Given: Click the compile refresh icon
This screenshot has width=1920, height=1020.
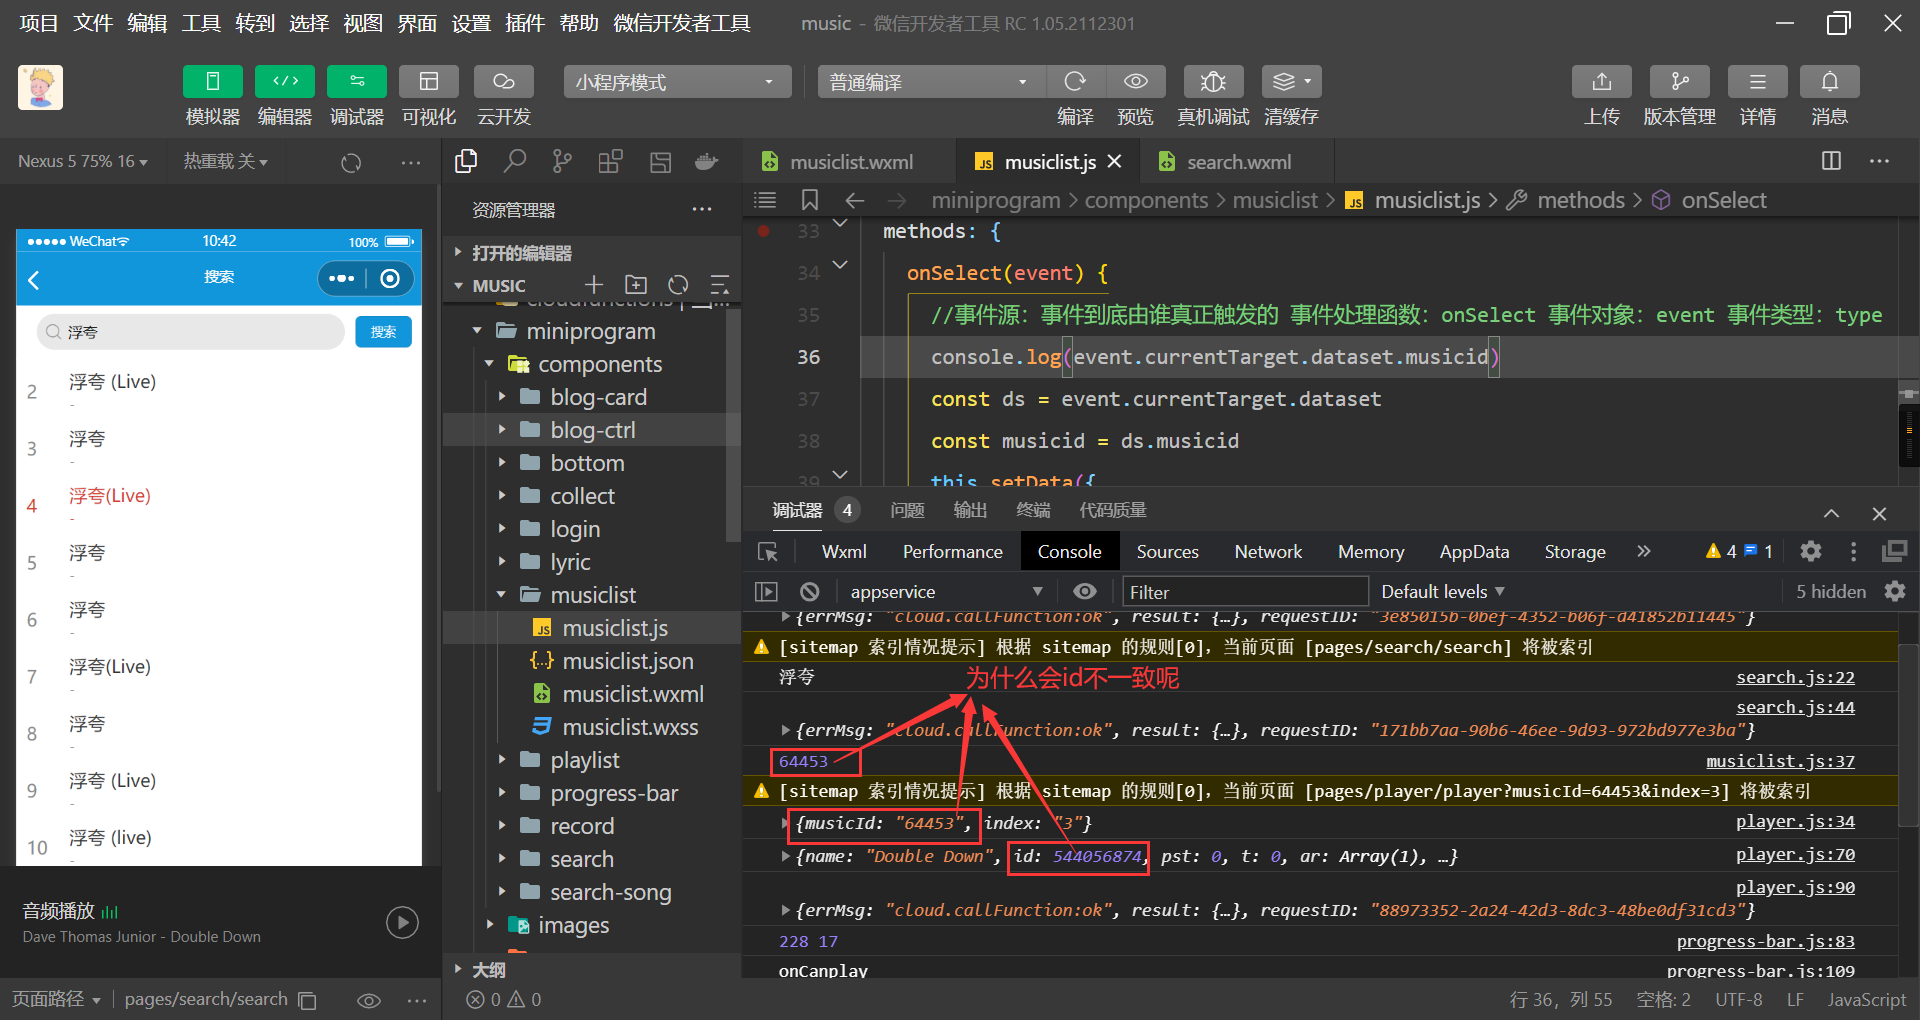Looking at the screenshot, I should (1075, 82).
